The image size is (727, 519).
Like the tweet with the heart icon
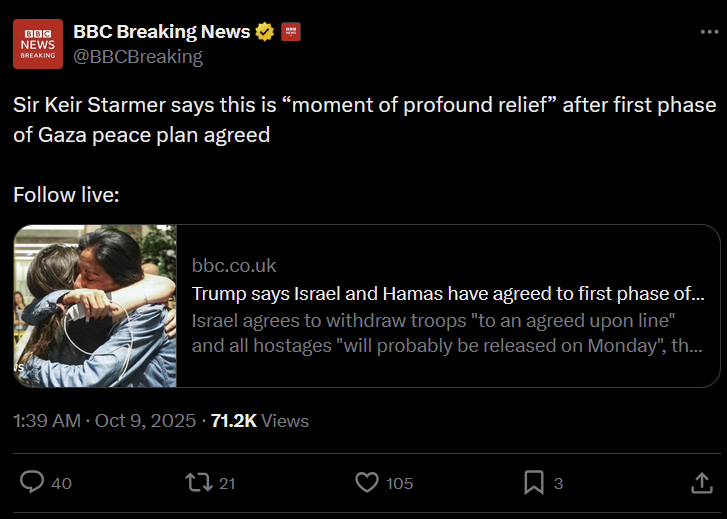coord(367,483)
